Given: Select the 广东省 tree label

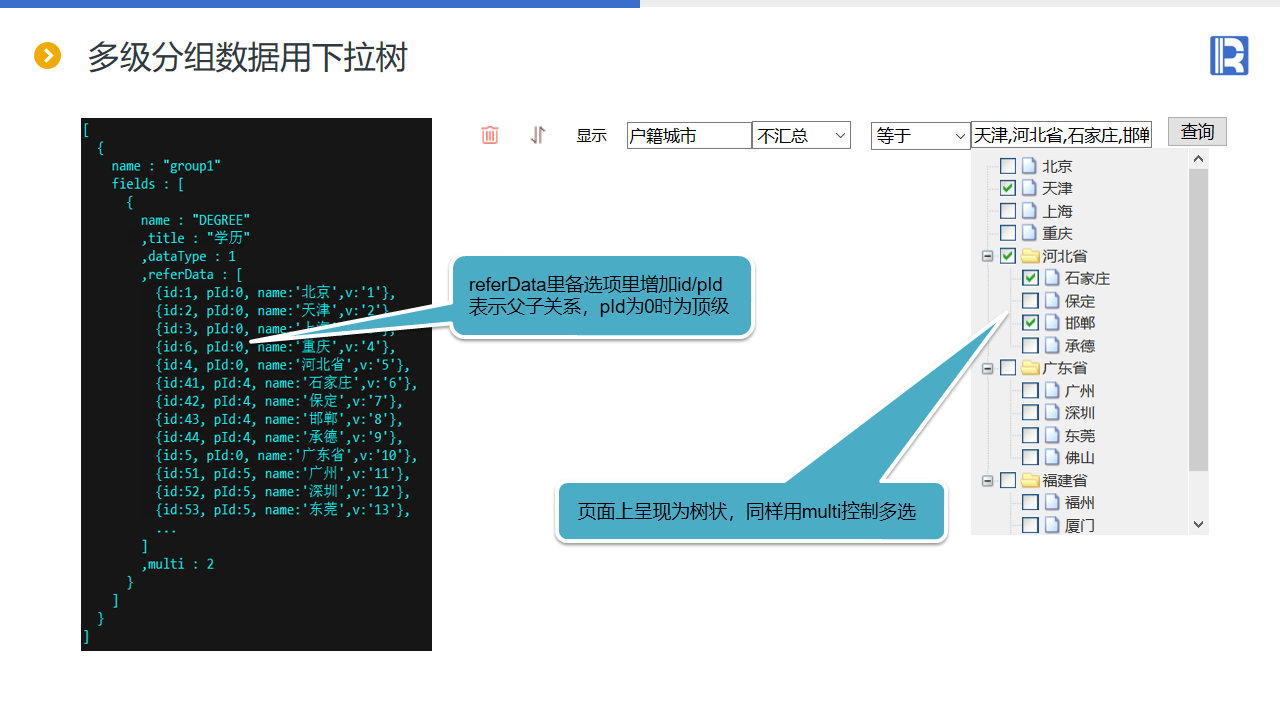Looking at the screenshot, I should 1065,368.
